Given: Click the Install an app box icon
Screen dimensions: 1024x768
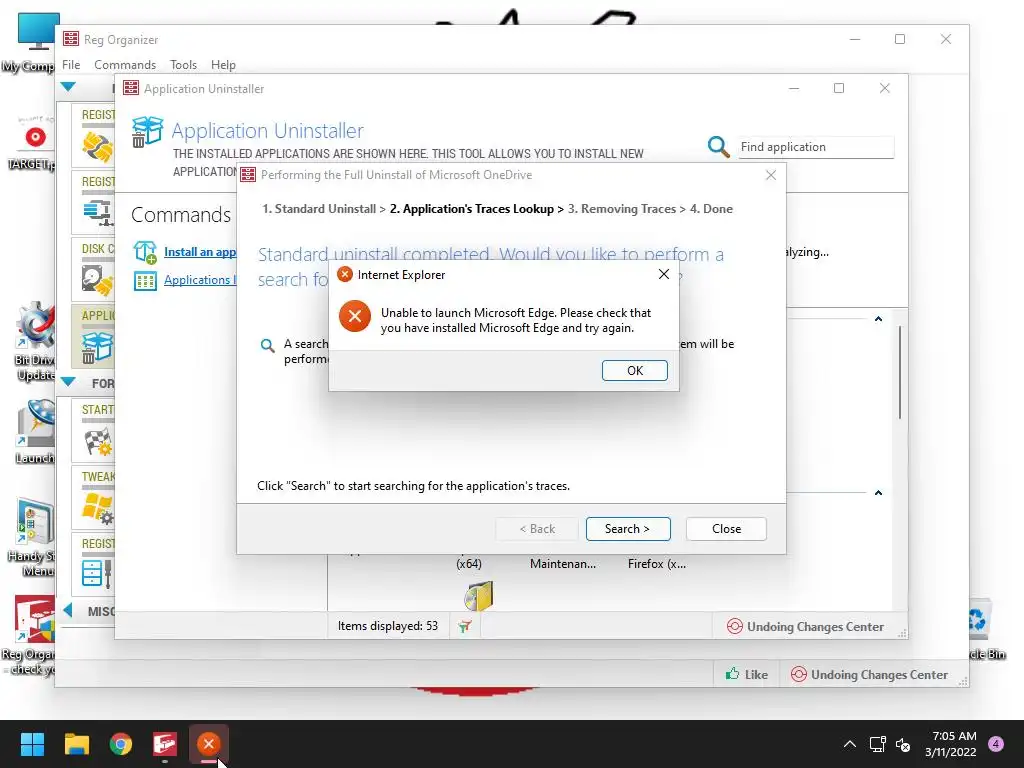Looking at the screenshot, I should click(x=145, y=252).
